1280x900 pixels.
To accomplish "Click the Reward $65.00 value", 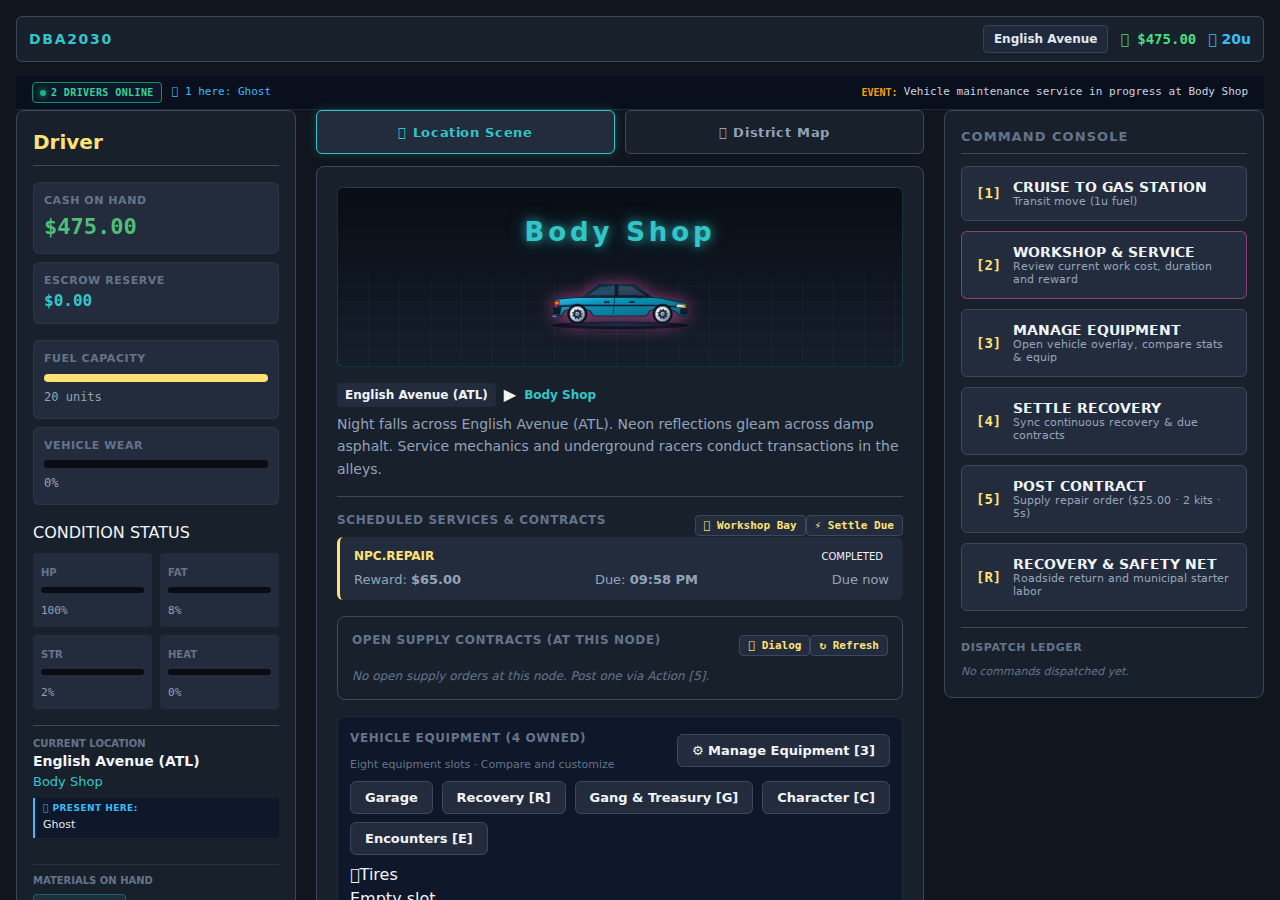I will pyautogui.click(x=436, y=579).
